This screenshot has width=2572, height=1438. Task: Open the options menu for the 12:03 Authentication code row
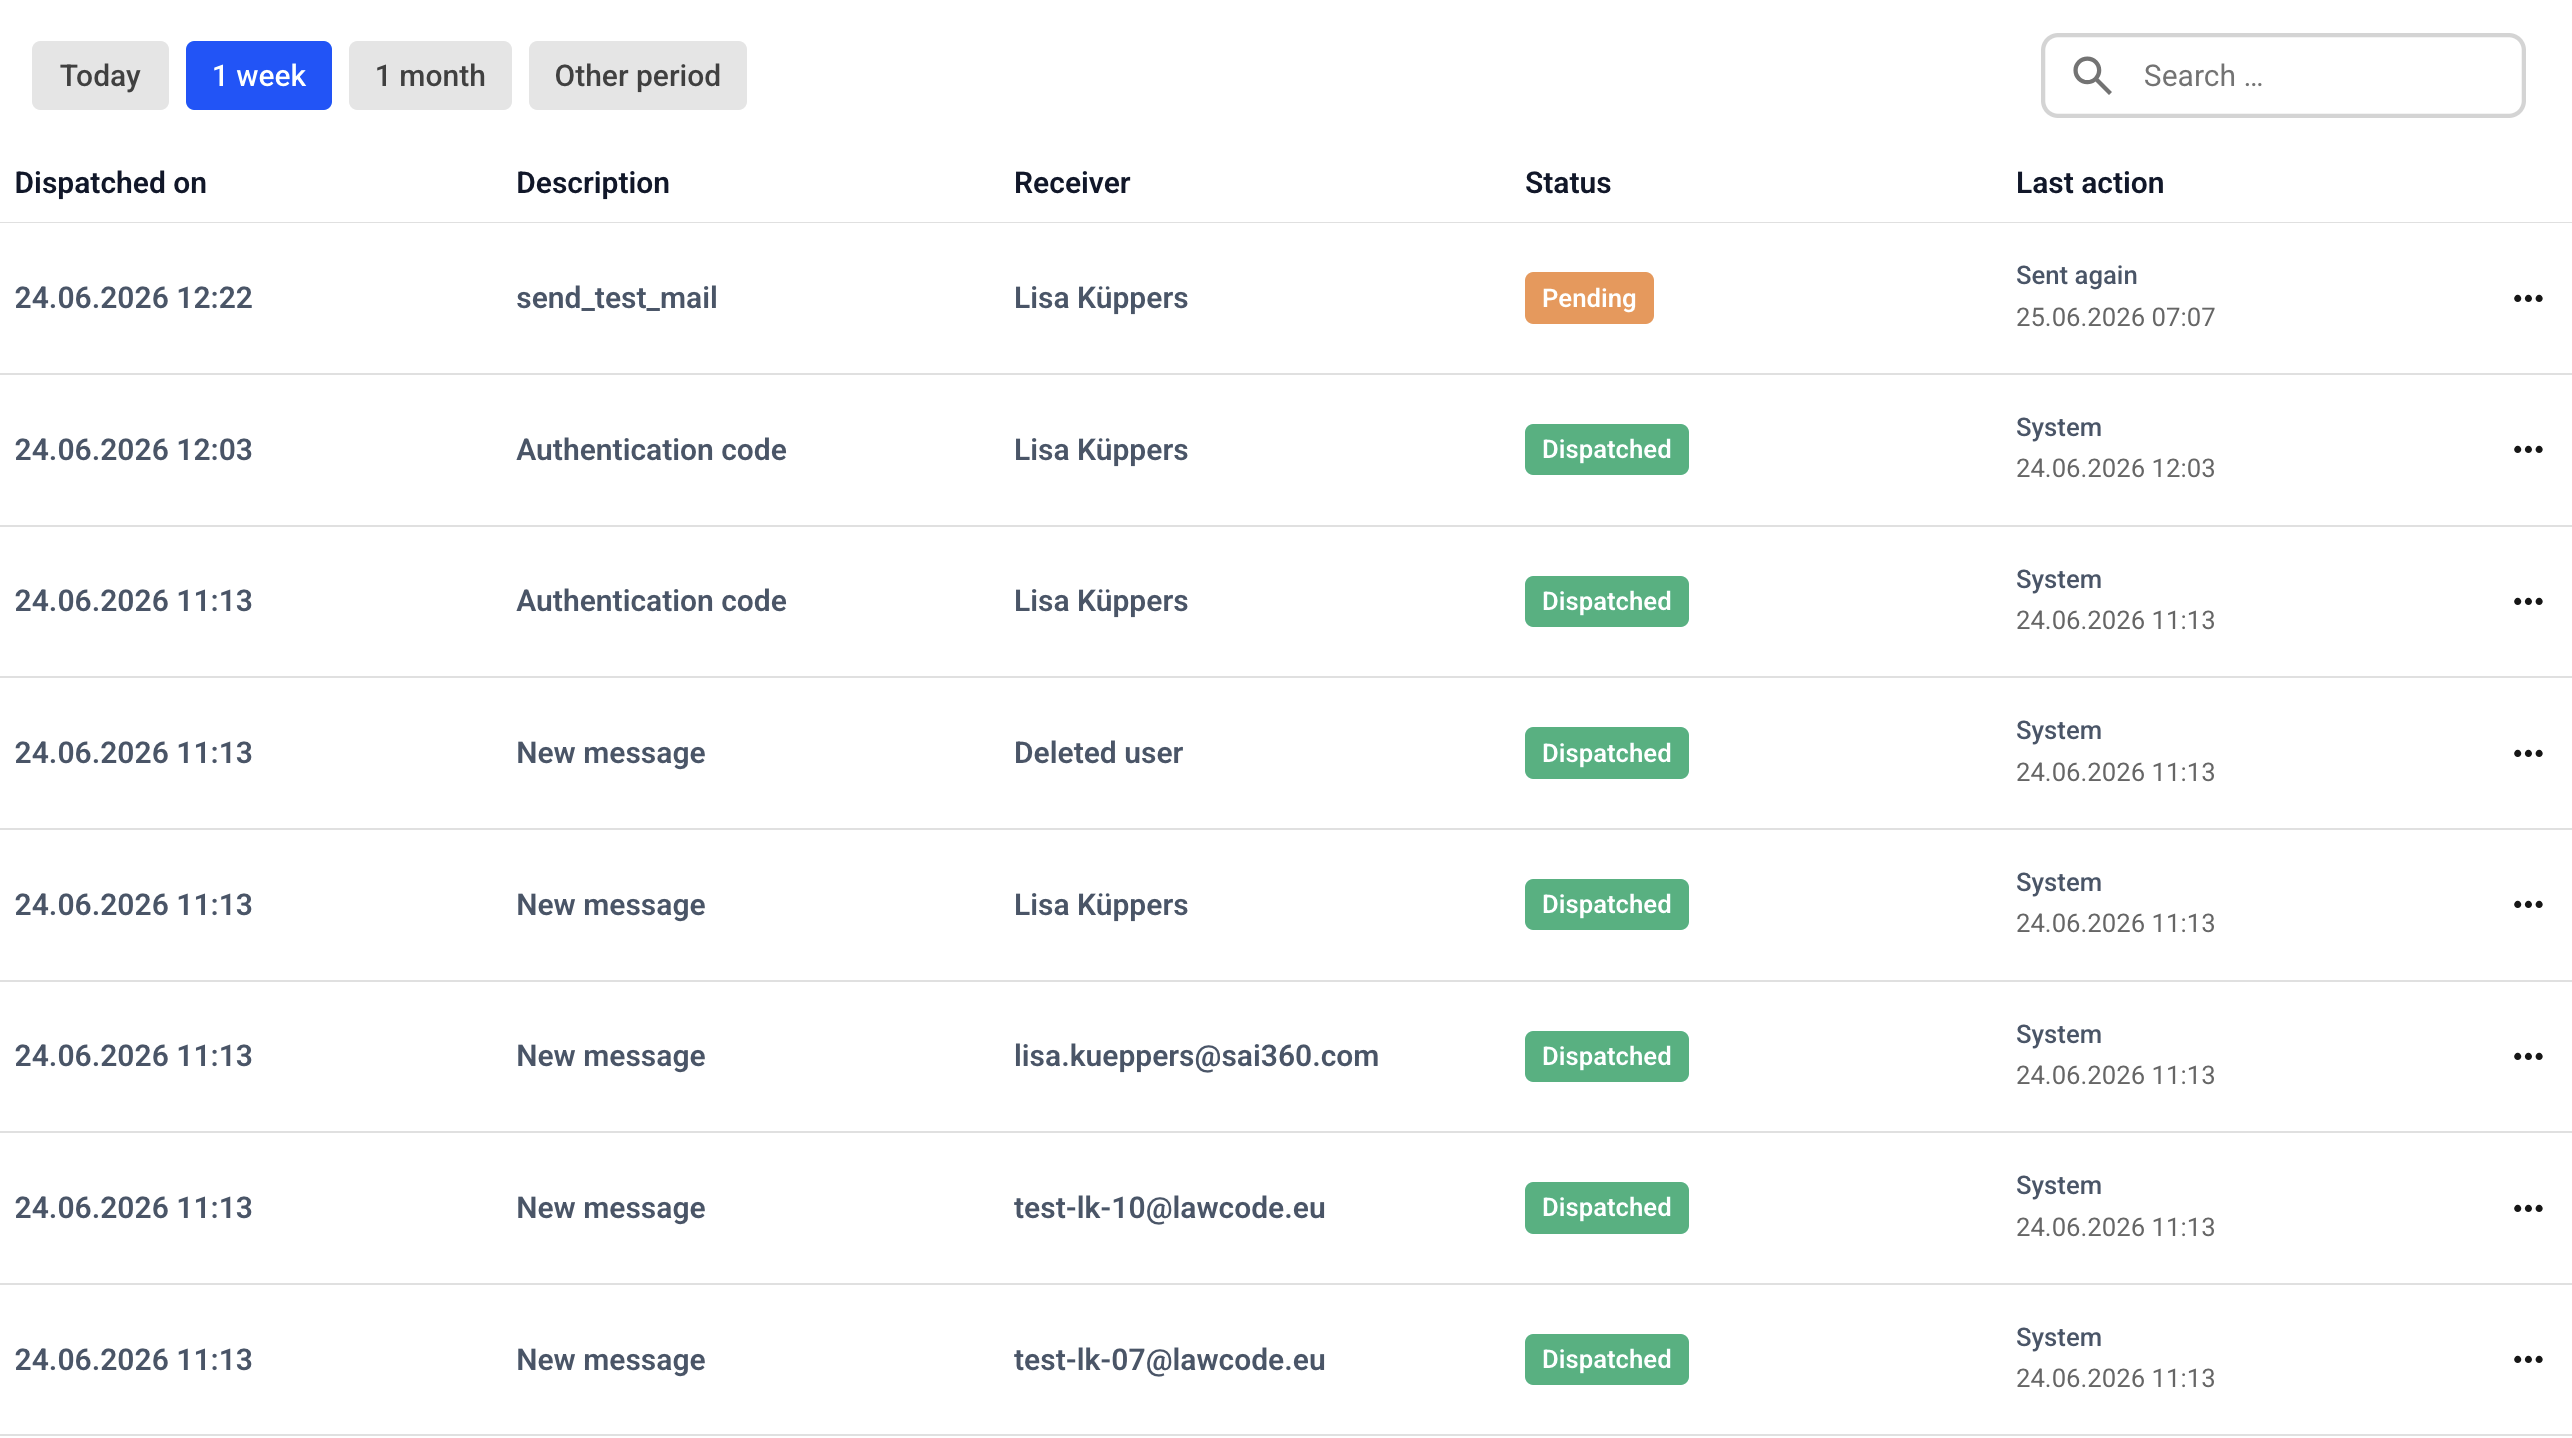[x=2528, y=450]
